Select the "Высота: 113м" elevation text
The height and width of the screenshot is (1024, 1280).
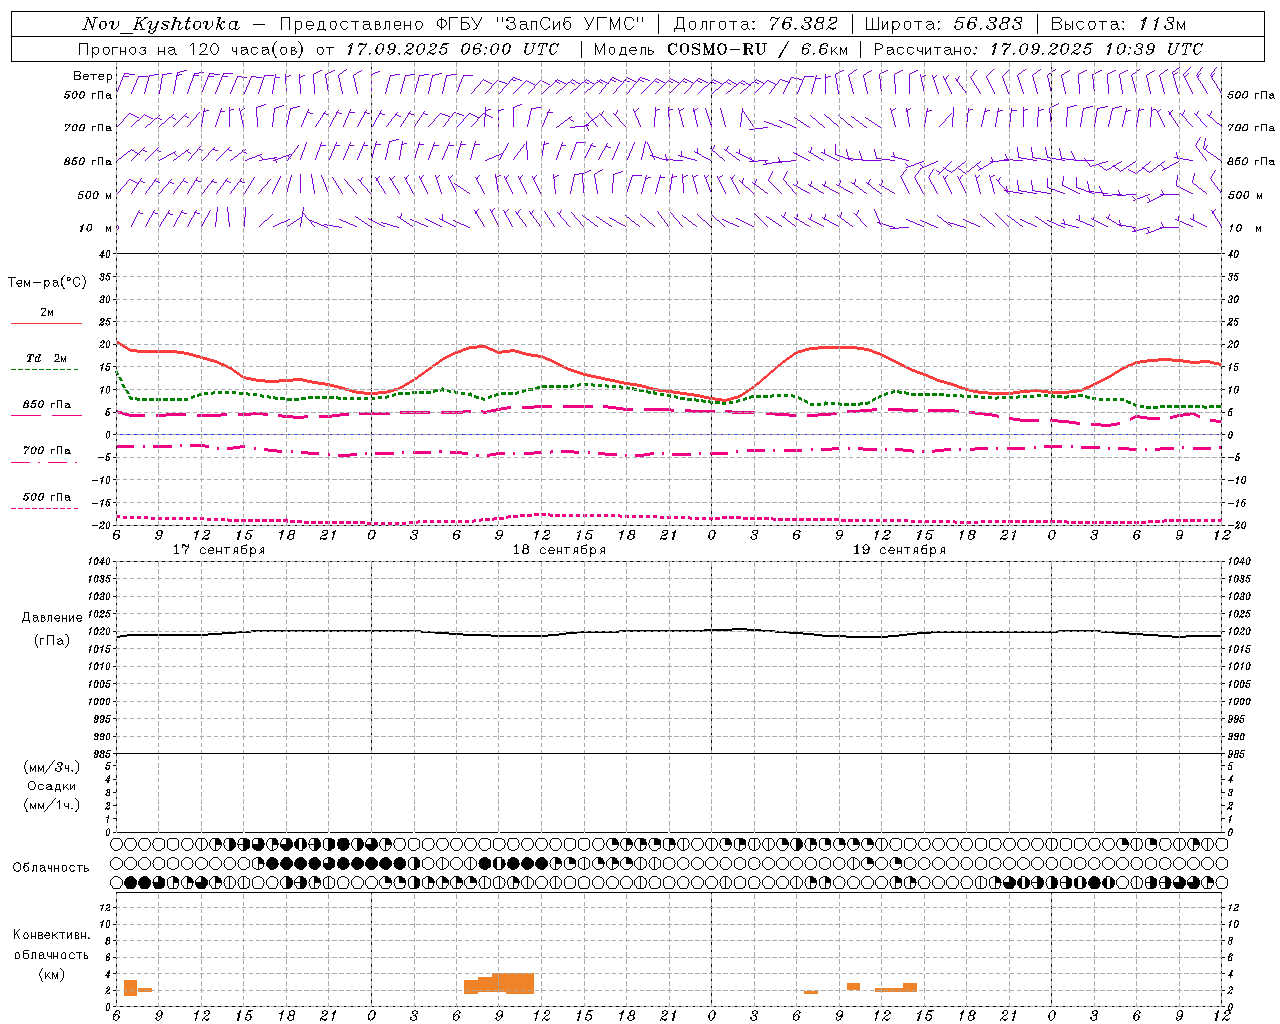pos(1117,24)
